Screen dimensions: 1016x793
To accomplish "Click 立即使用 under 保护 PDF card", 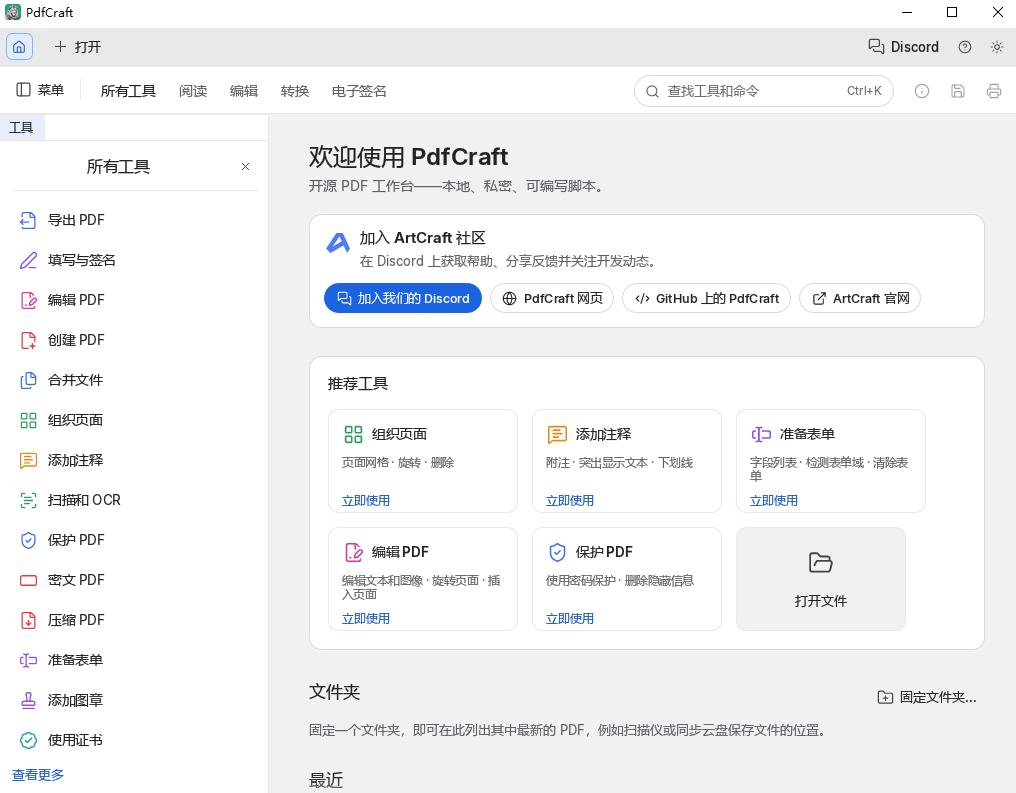I will [x=570, y=618].
